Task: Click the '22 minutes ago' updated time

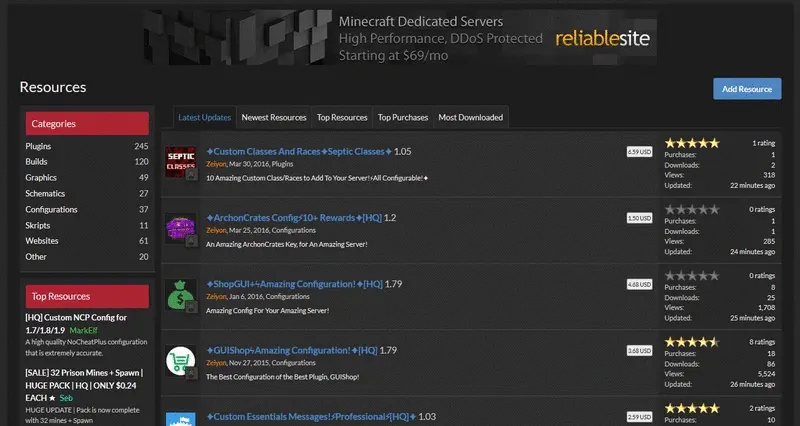Action: pos(753,185)
